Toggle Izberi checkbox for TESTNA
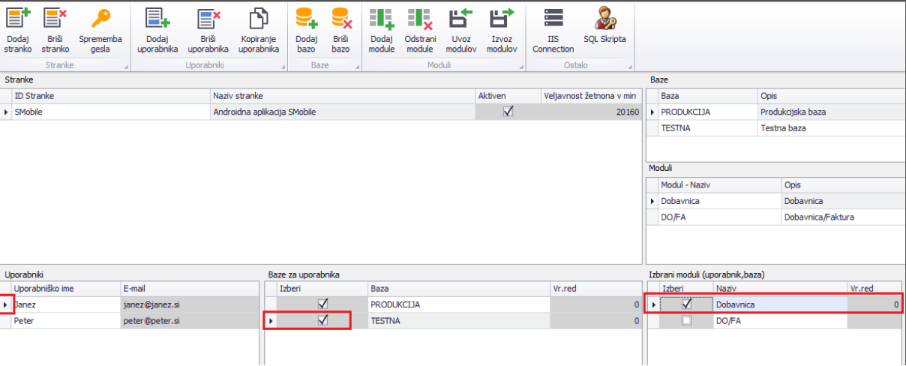The width and height of the screenshot is (906, 366). pyautogui.click(x=322, y=320)
